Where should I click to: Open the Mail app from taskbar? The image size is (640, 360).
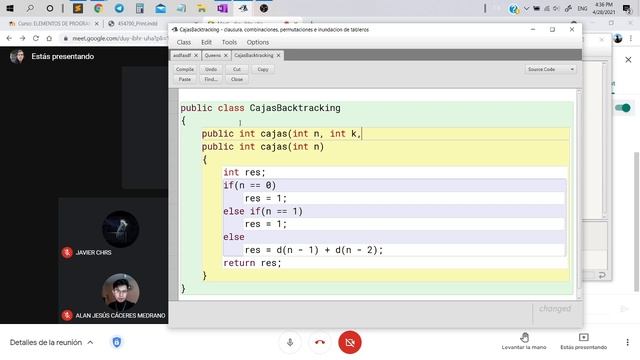[160, 8]
